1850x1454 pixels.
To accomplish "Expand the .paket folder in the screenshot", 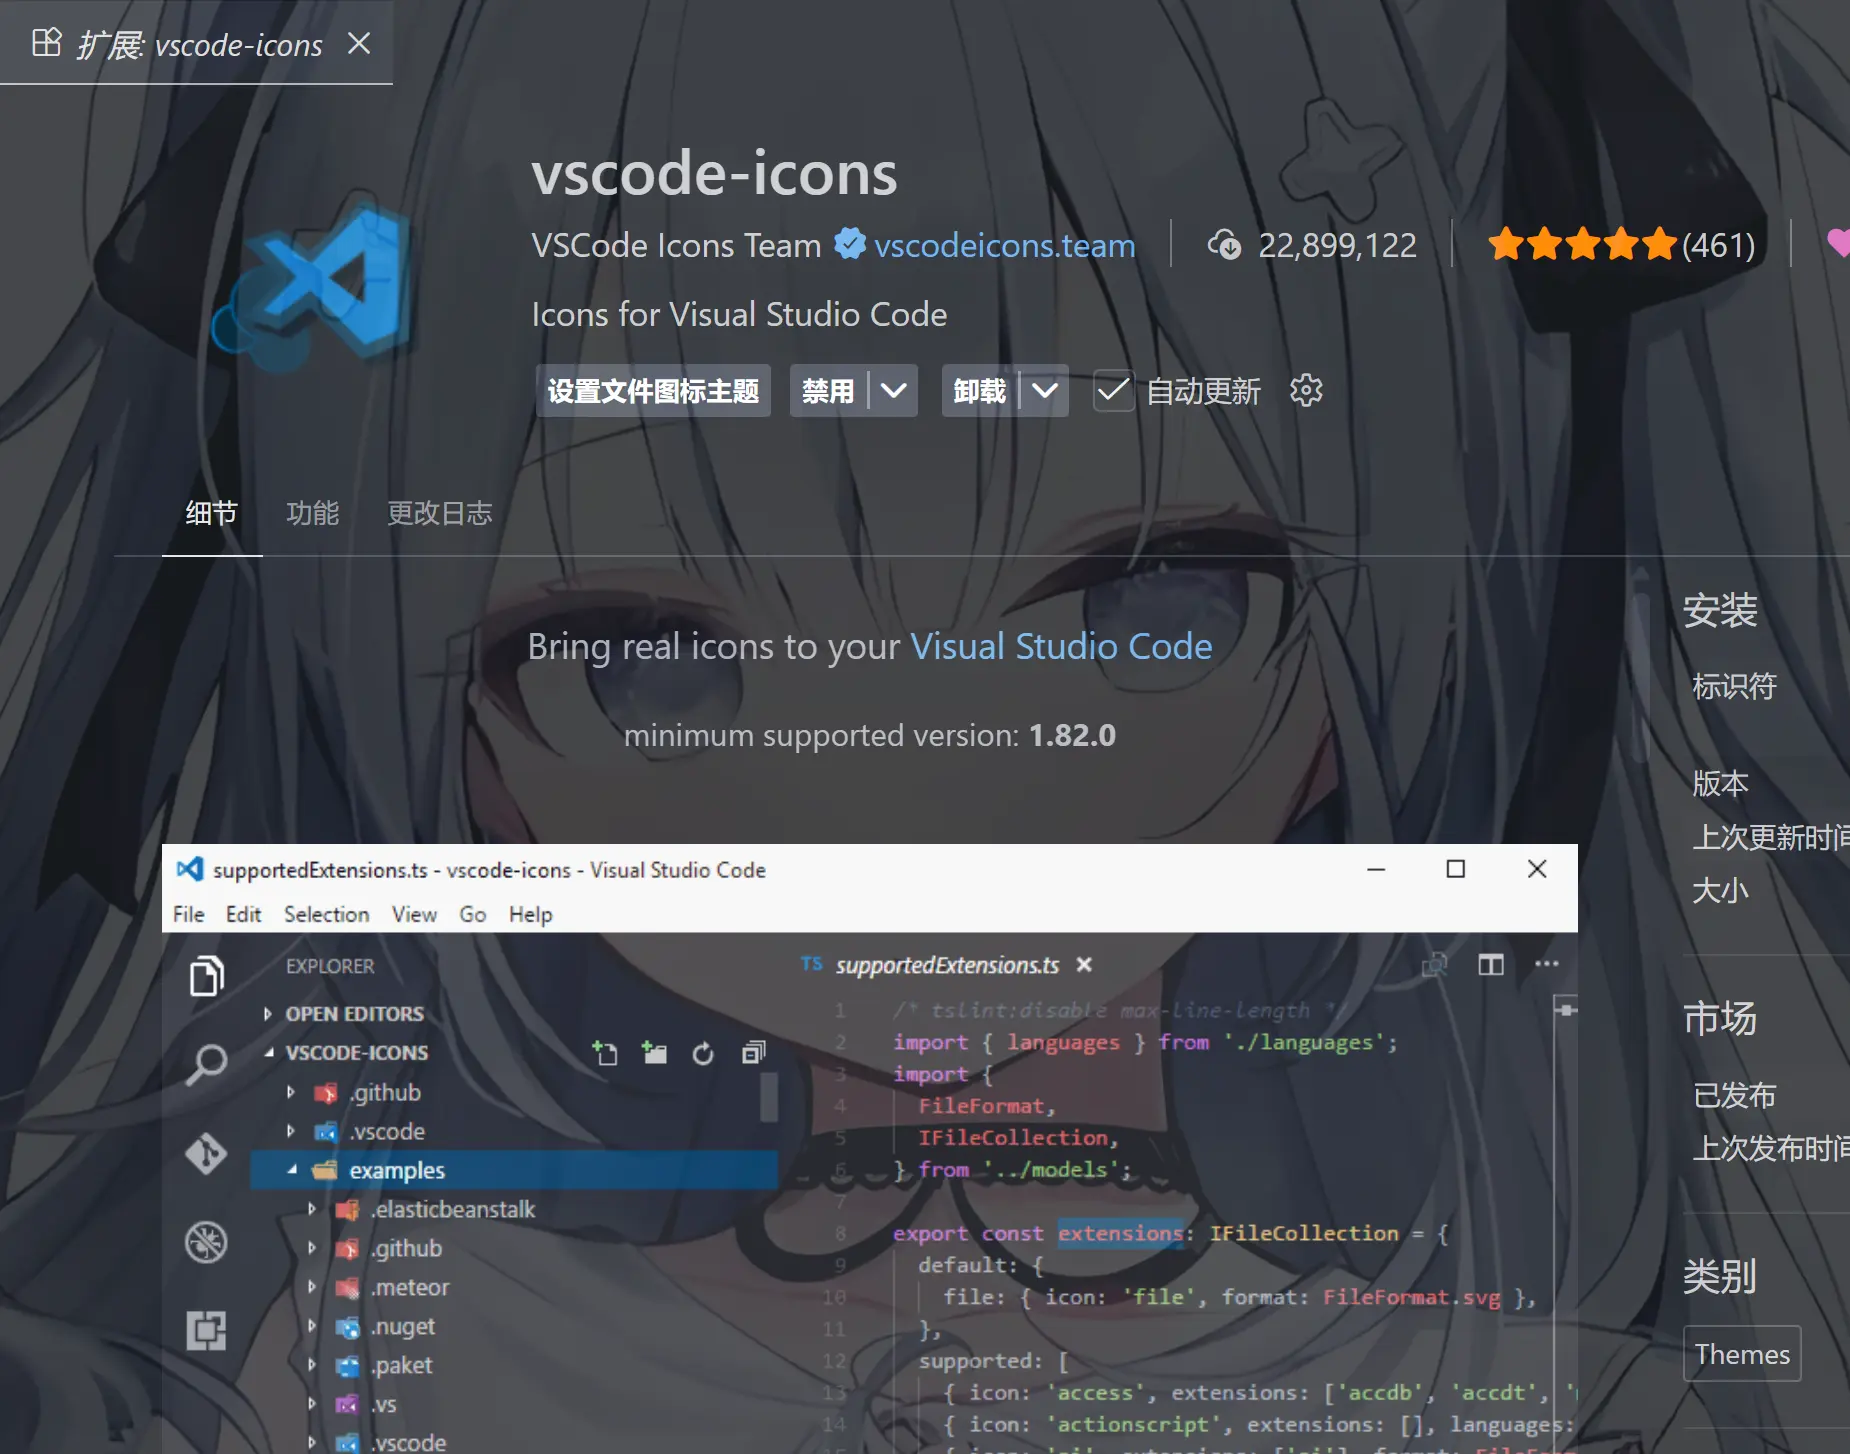I will [x=312, y=1365].
